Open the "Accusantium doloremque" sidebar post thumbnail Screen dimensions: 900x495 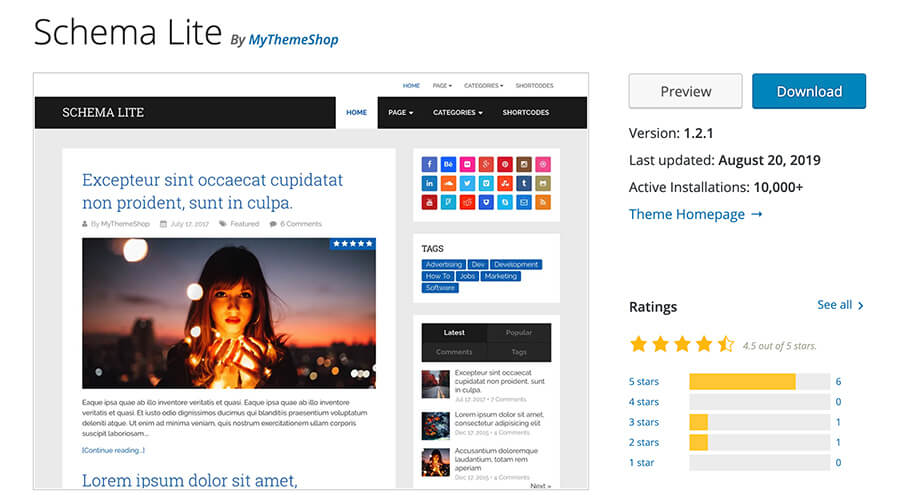point(436,462)
